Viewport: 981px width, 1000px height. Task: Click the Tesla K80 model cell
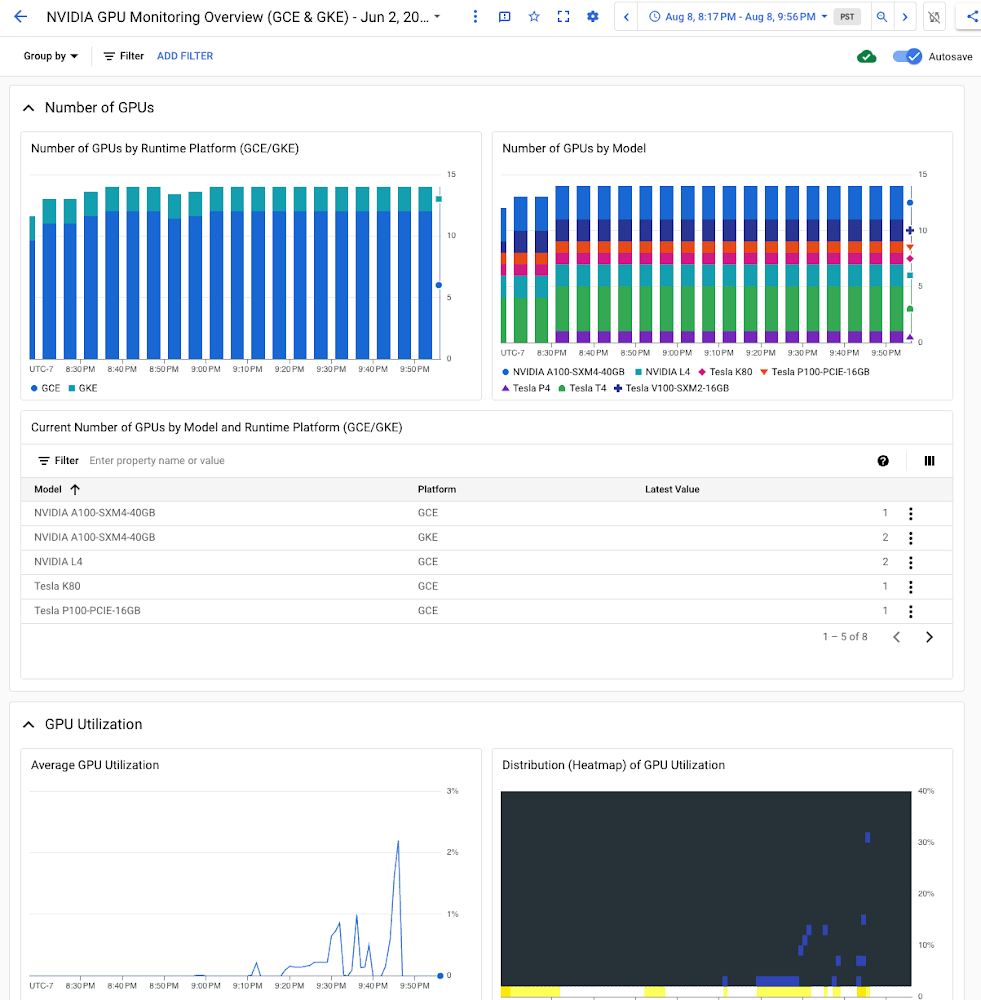57,586
